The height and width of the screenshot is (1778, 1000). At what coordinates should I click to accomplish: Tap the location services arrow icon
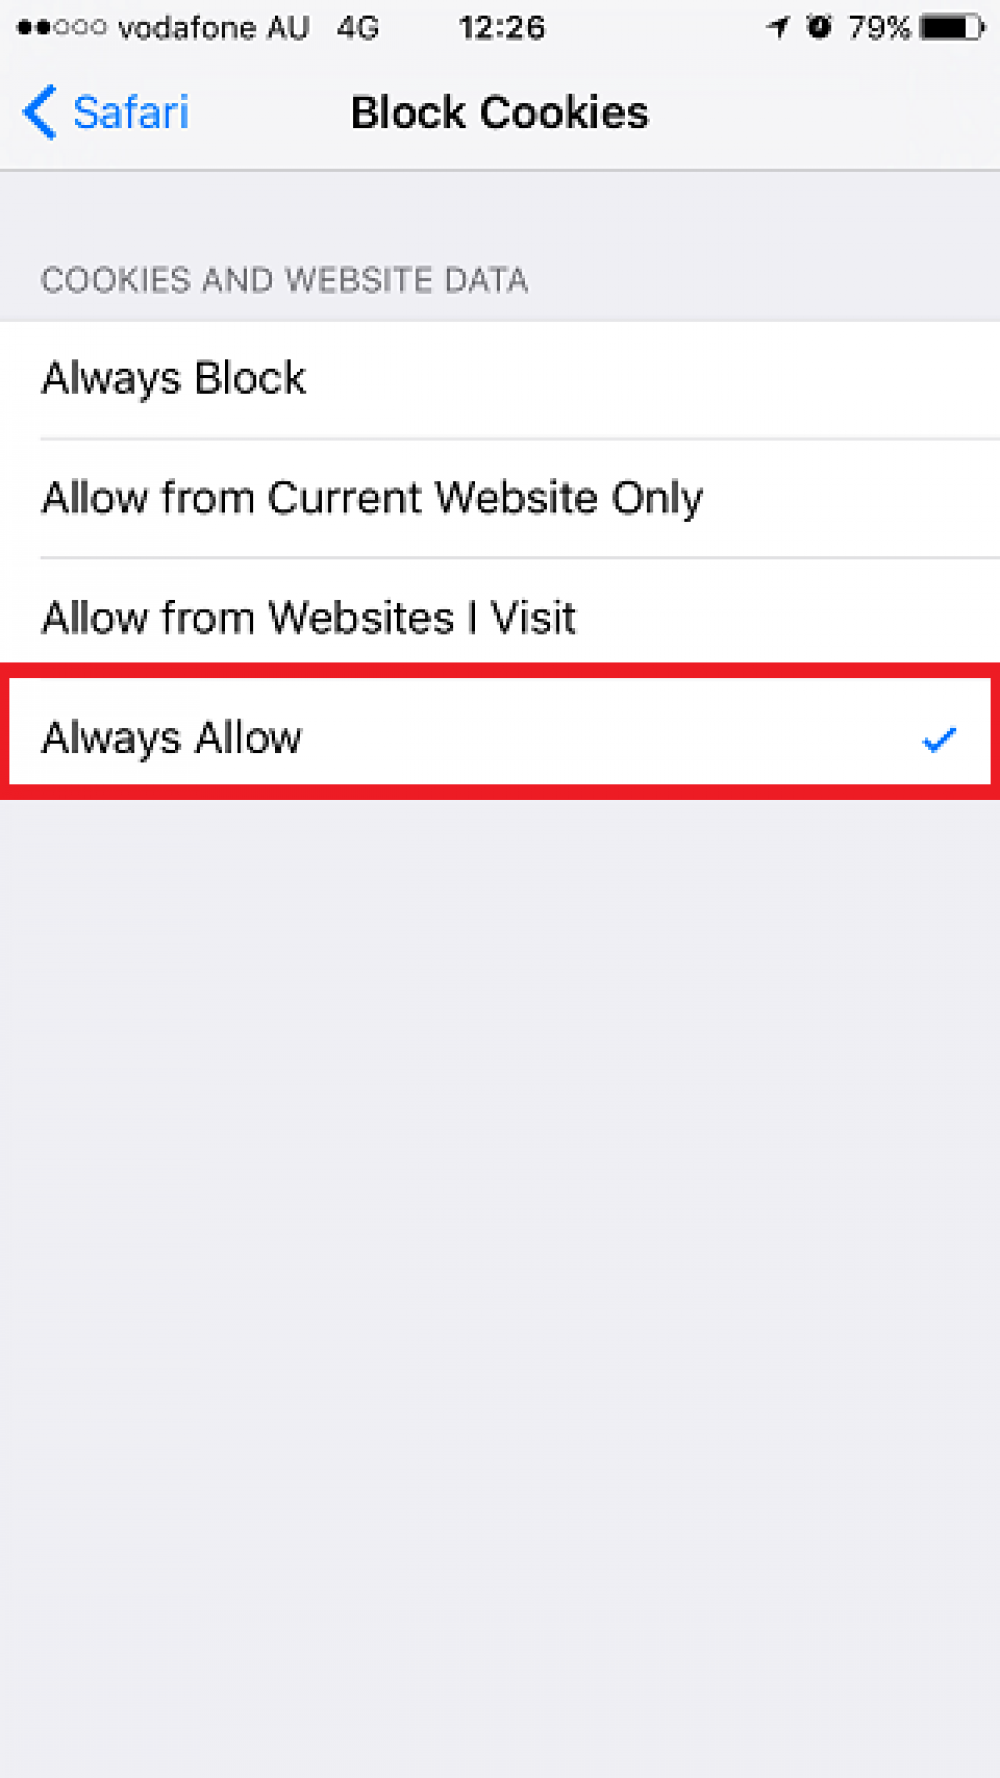tap(778, 27)
